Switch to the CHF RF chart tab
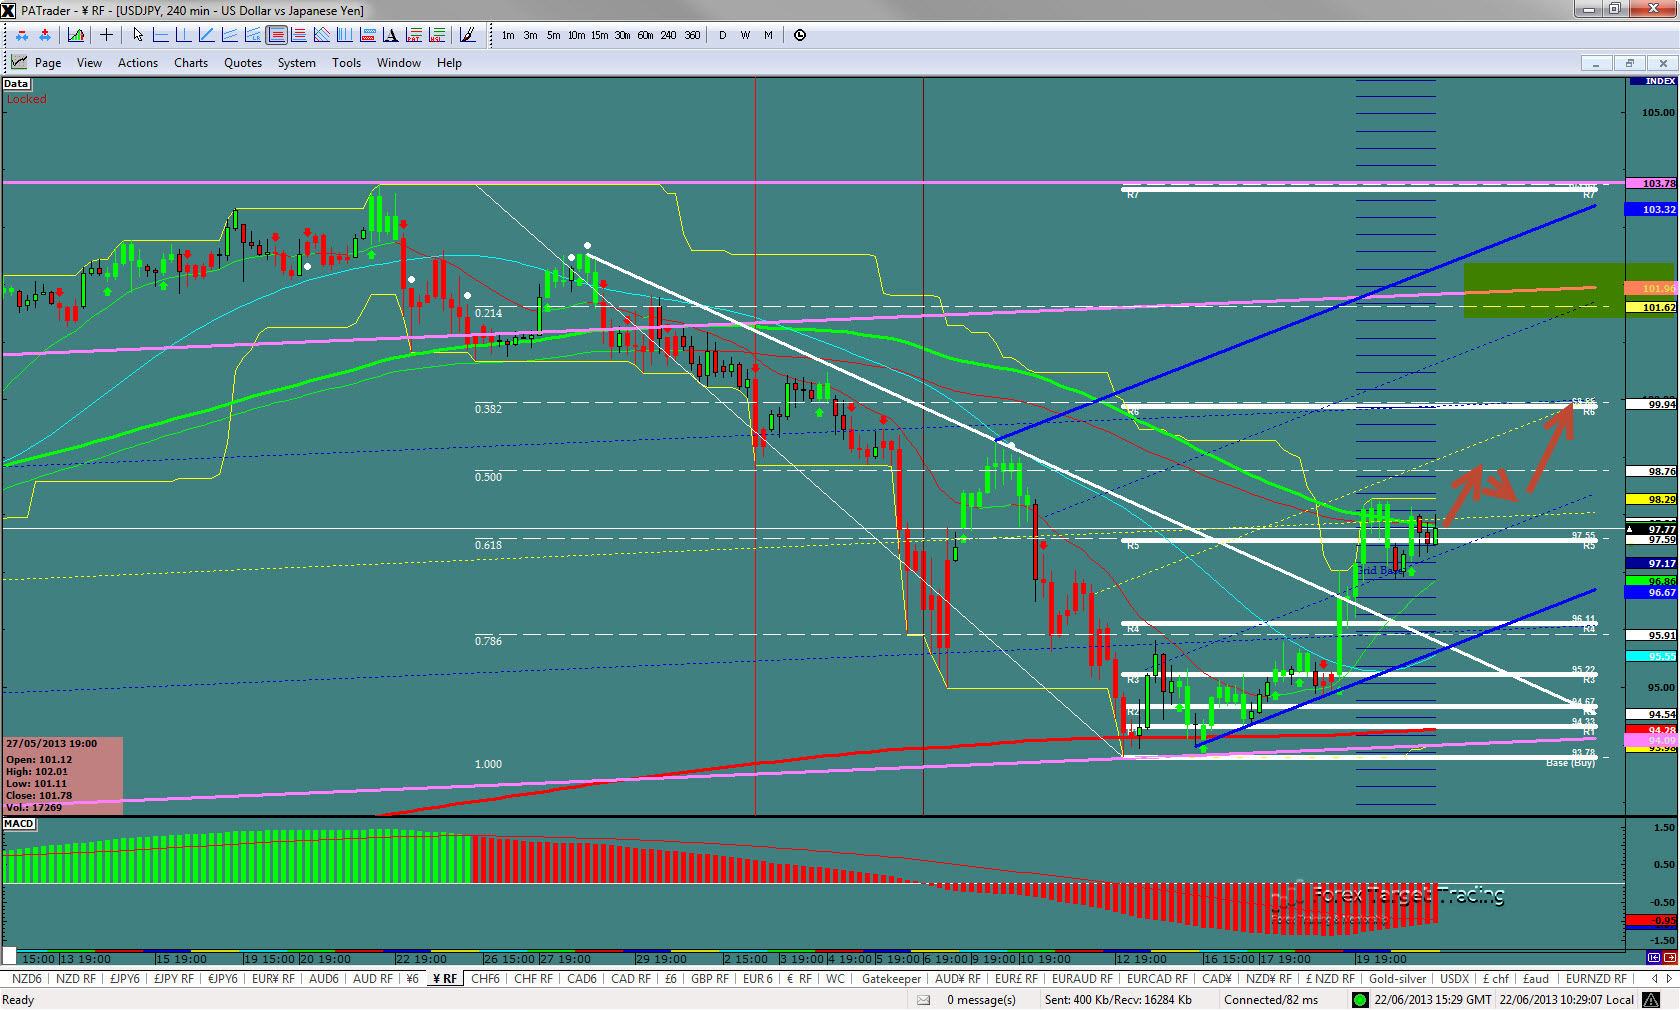Viewport: 1680px width, 1010px height. [533, 979]
